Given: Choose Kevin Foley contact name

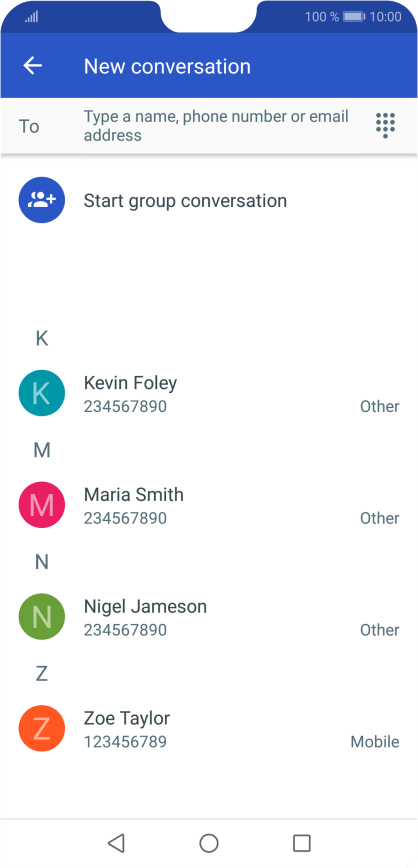Looking at the screenshot, I should [x=130, y=383].
